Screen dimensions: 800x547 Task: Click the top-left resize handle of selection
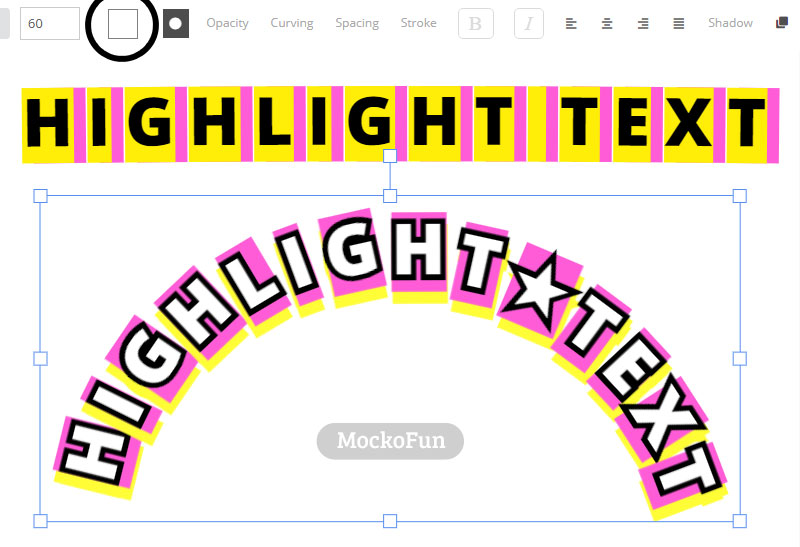click(x=40, y=196)
